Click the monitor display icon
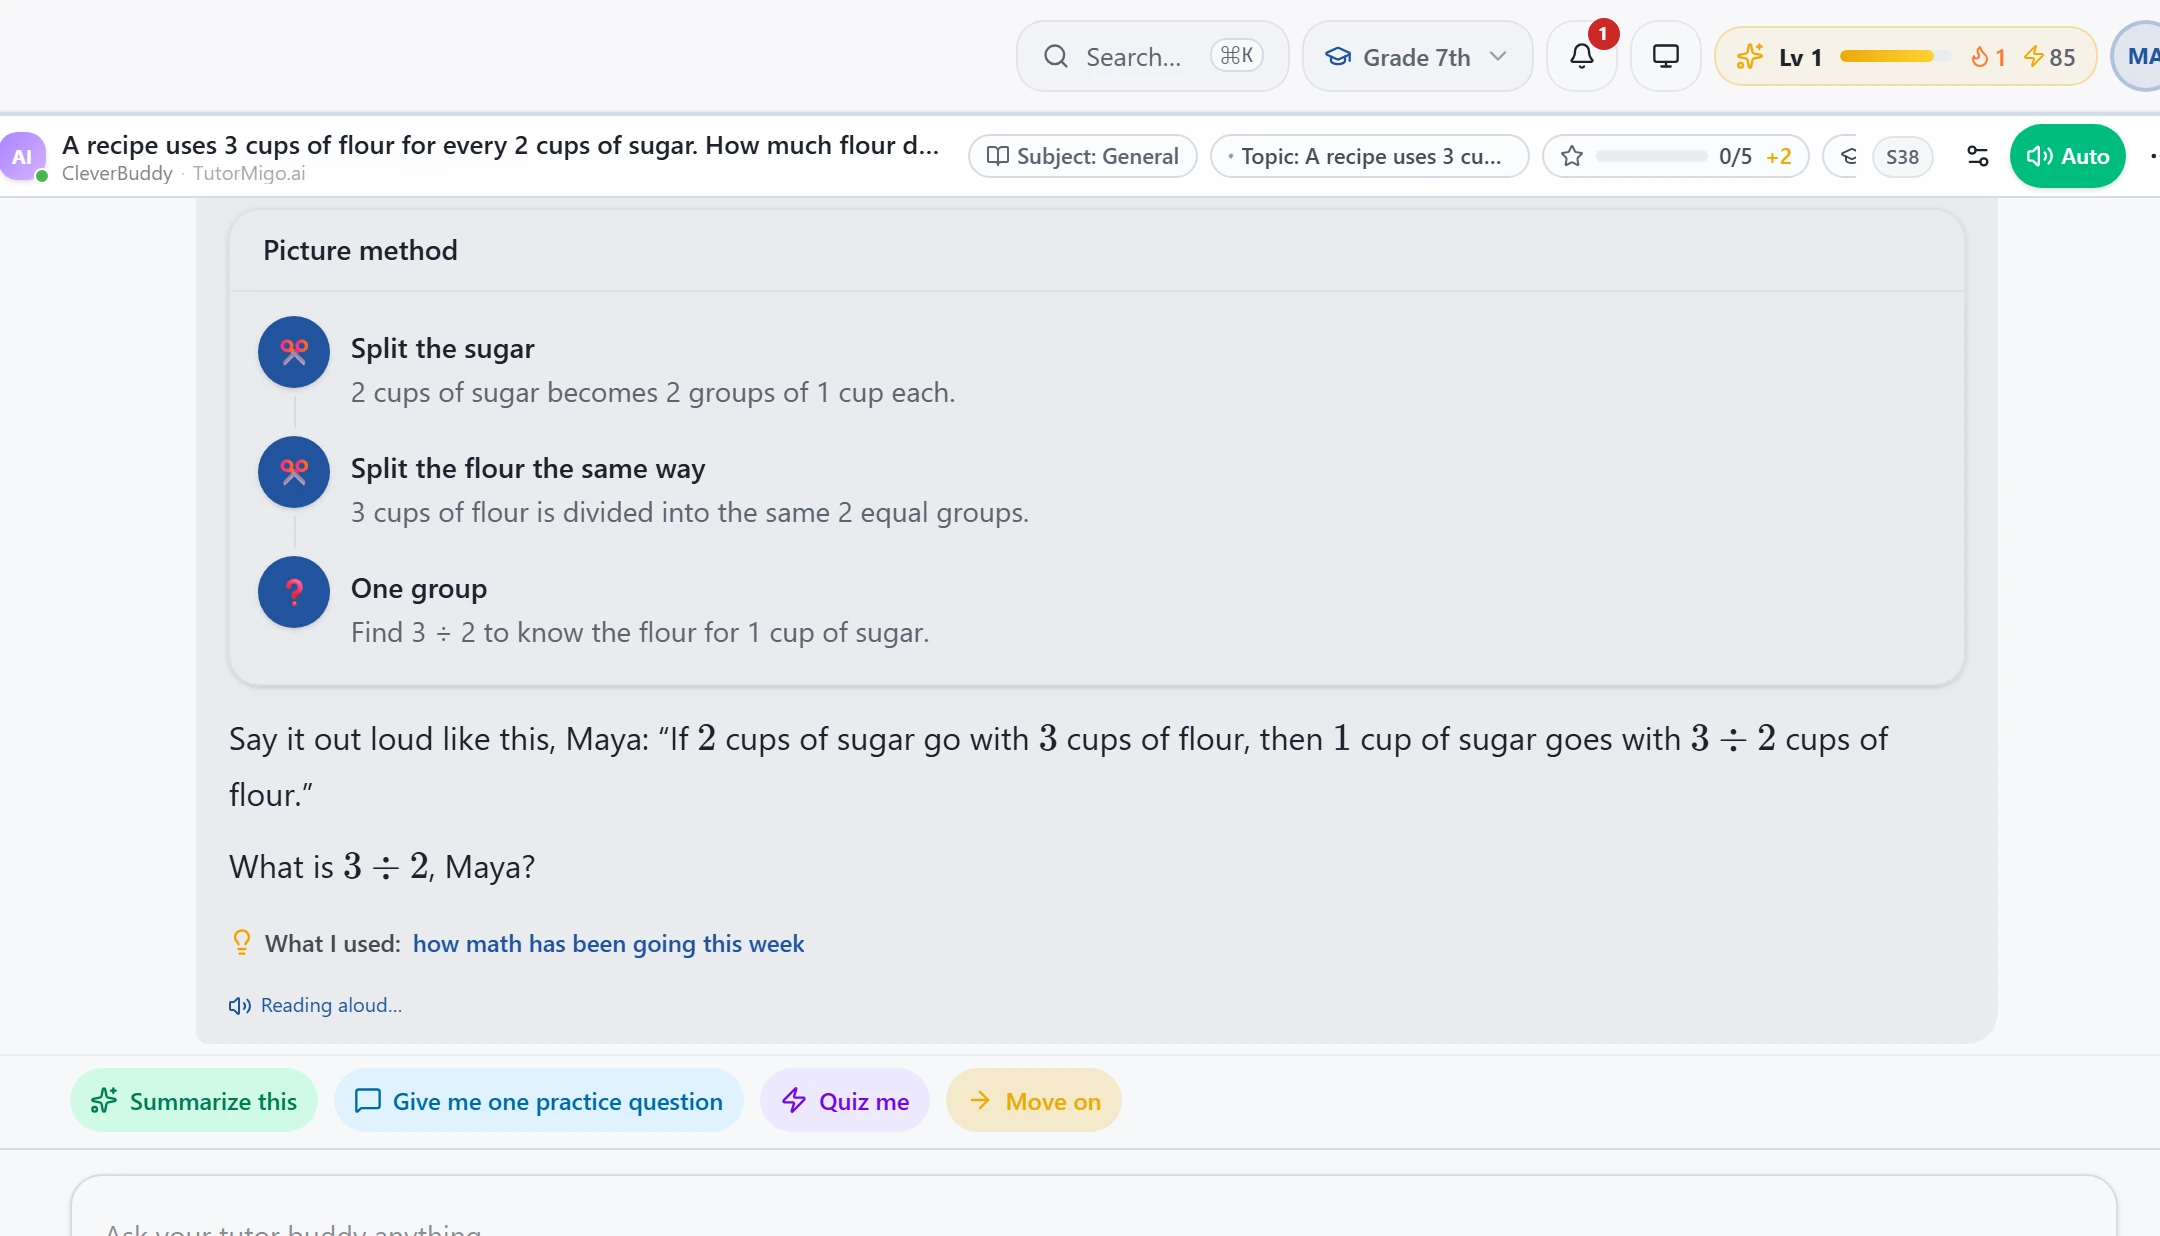The height and width of the screenshot is (1236, 2160). (x=1665, y=56)
